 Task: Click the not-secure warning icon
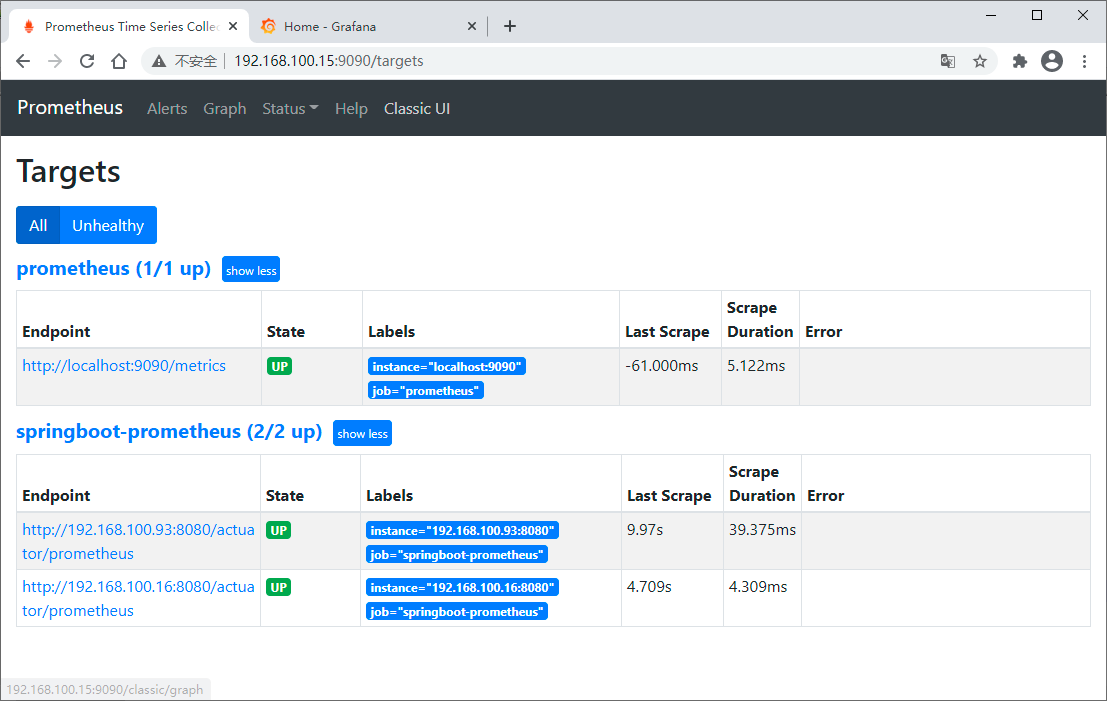(x=160, y=61)
